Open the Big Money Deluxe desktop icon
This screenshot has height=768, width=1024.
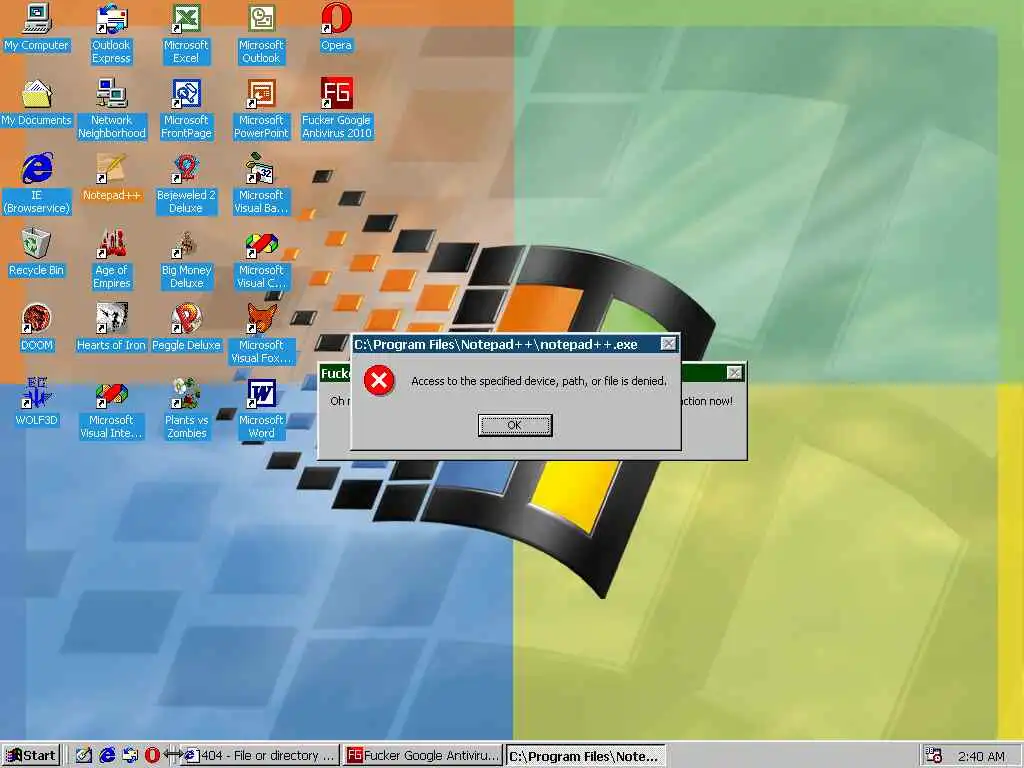(186, 259)
